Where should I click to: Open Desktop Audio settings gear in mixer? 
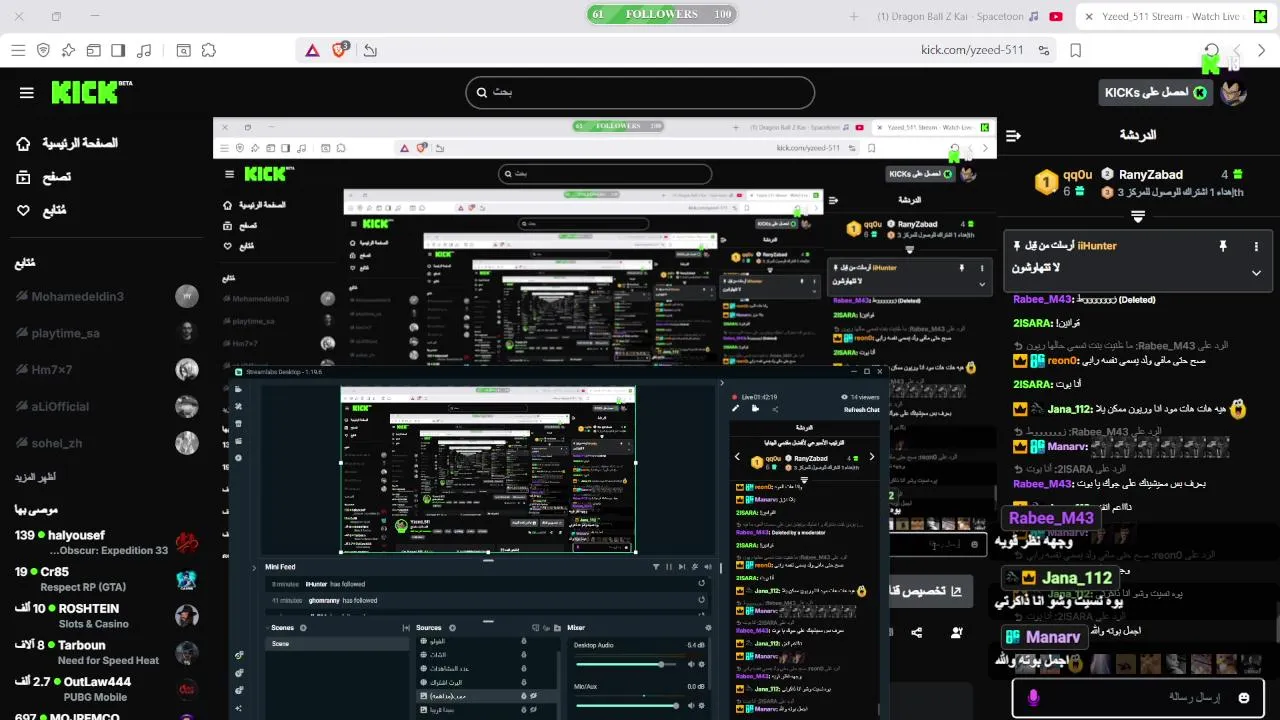[x=702, y=664]
